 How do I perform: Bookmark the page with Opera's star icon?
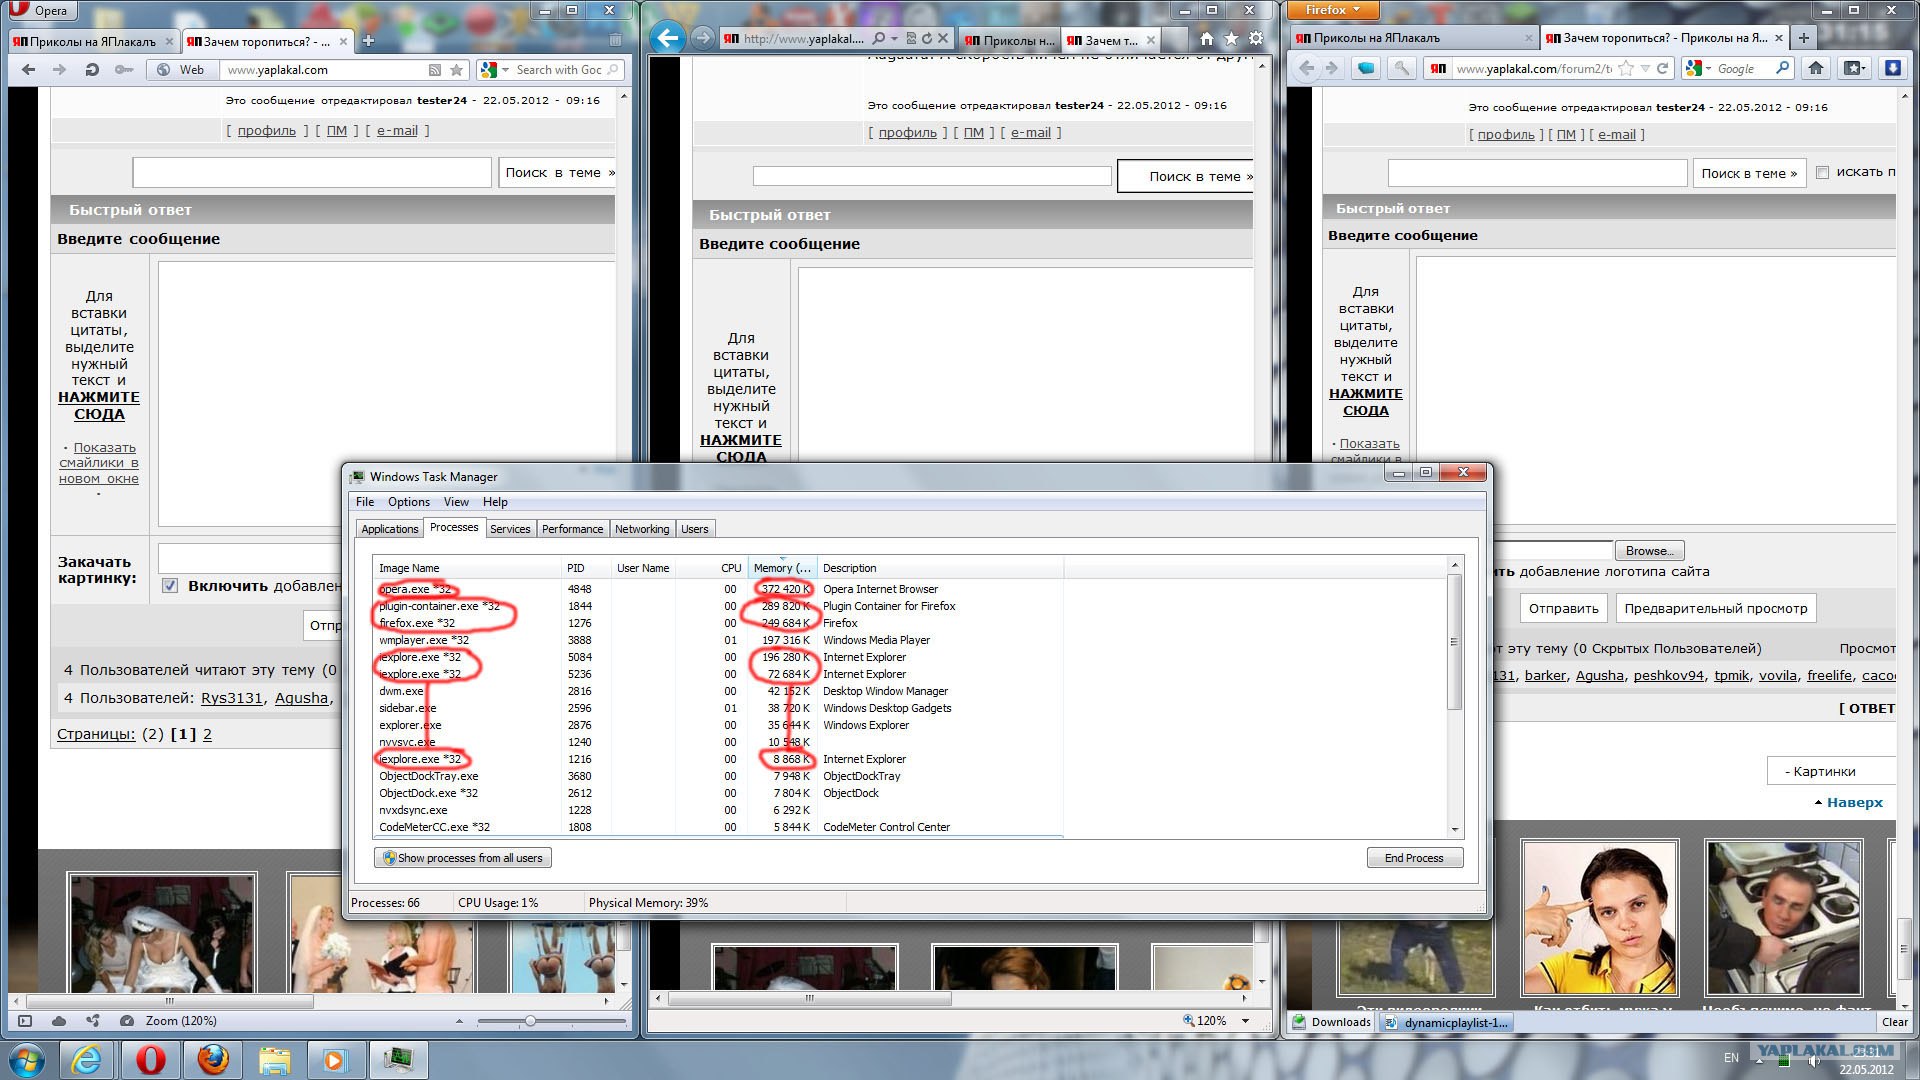(x=457, y=70)
